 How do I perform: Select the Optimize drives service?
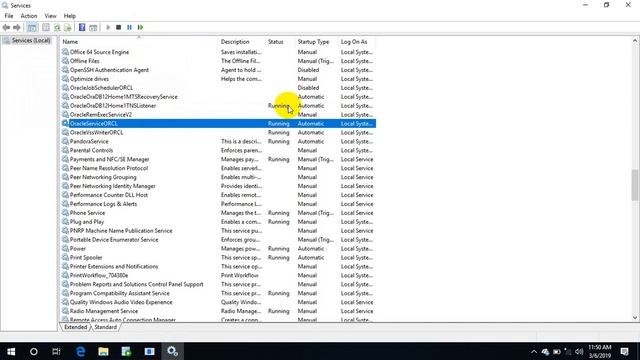89,79
